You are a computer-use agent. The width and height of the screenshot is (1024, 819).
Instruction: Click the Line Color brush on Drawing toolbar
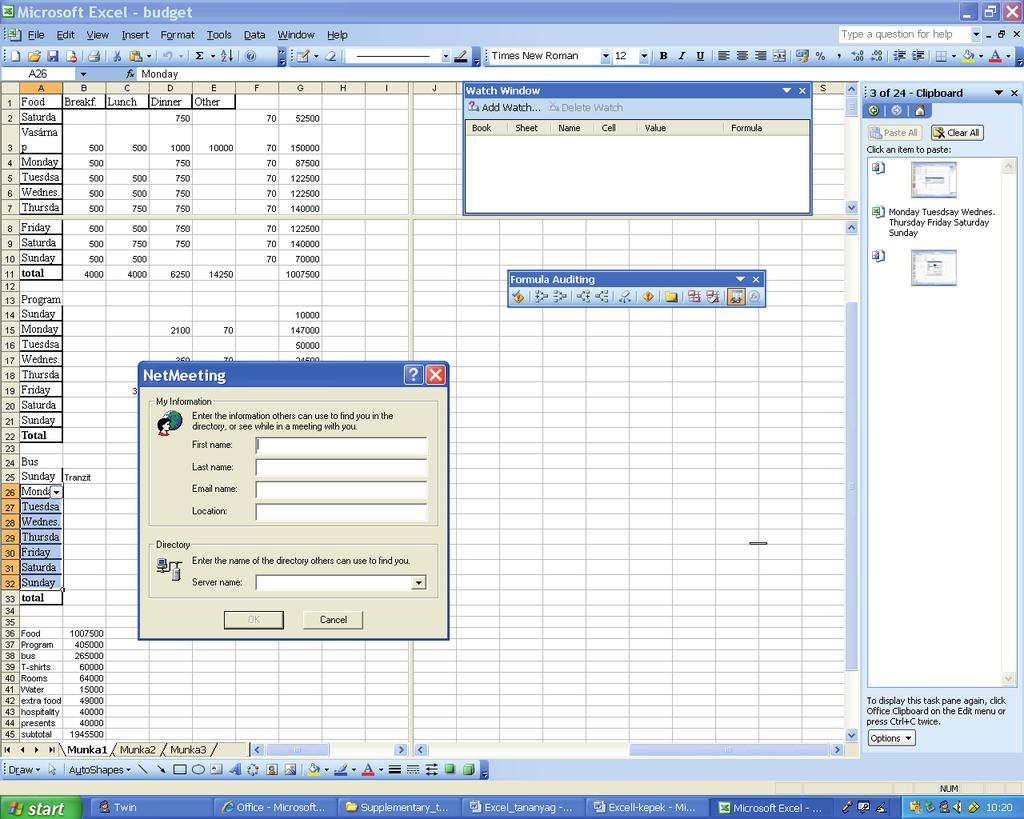[340, 770]
